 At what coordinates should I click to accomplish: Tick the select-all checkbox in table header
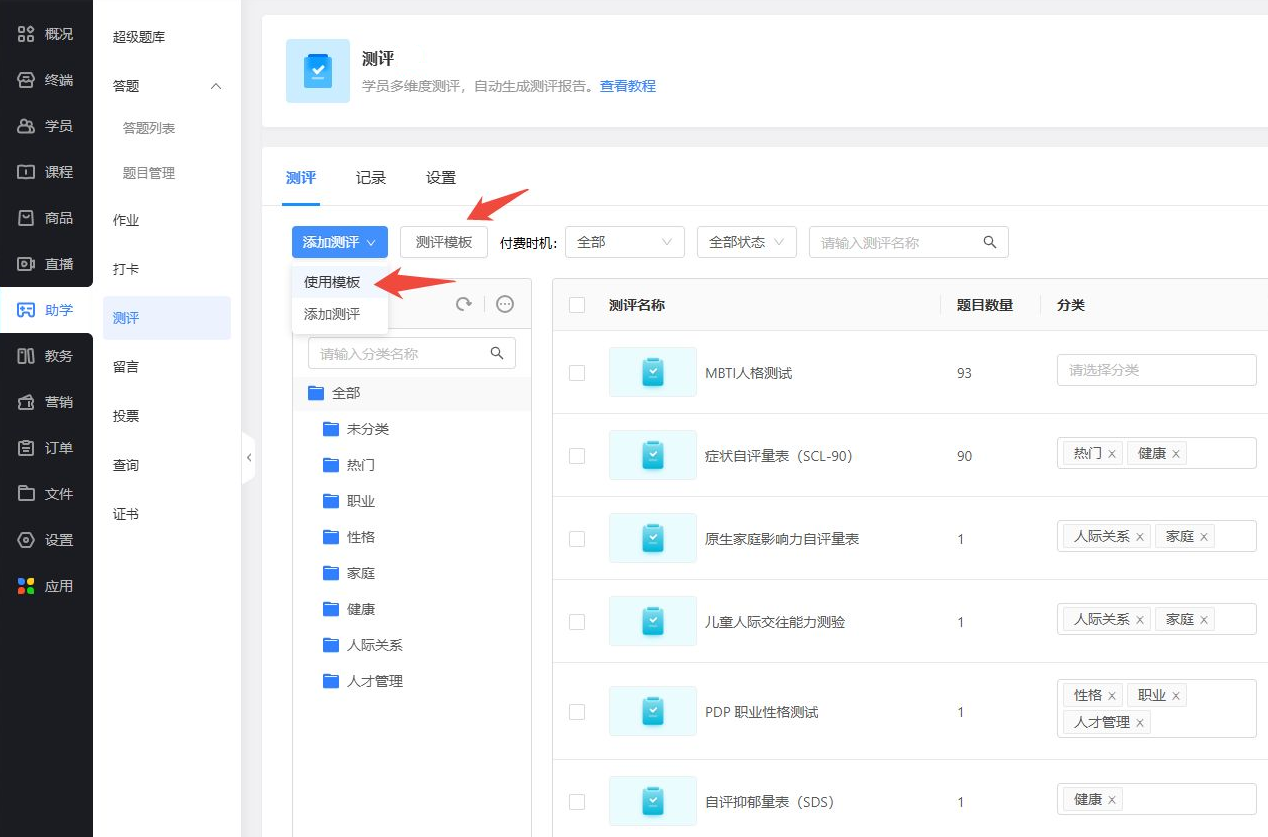[x=577, y=305]
